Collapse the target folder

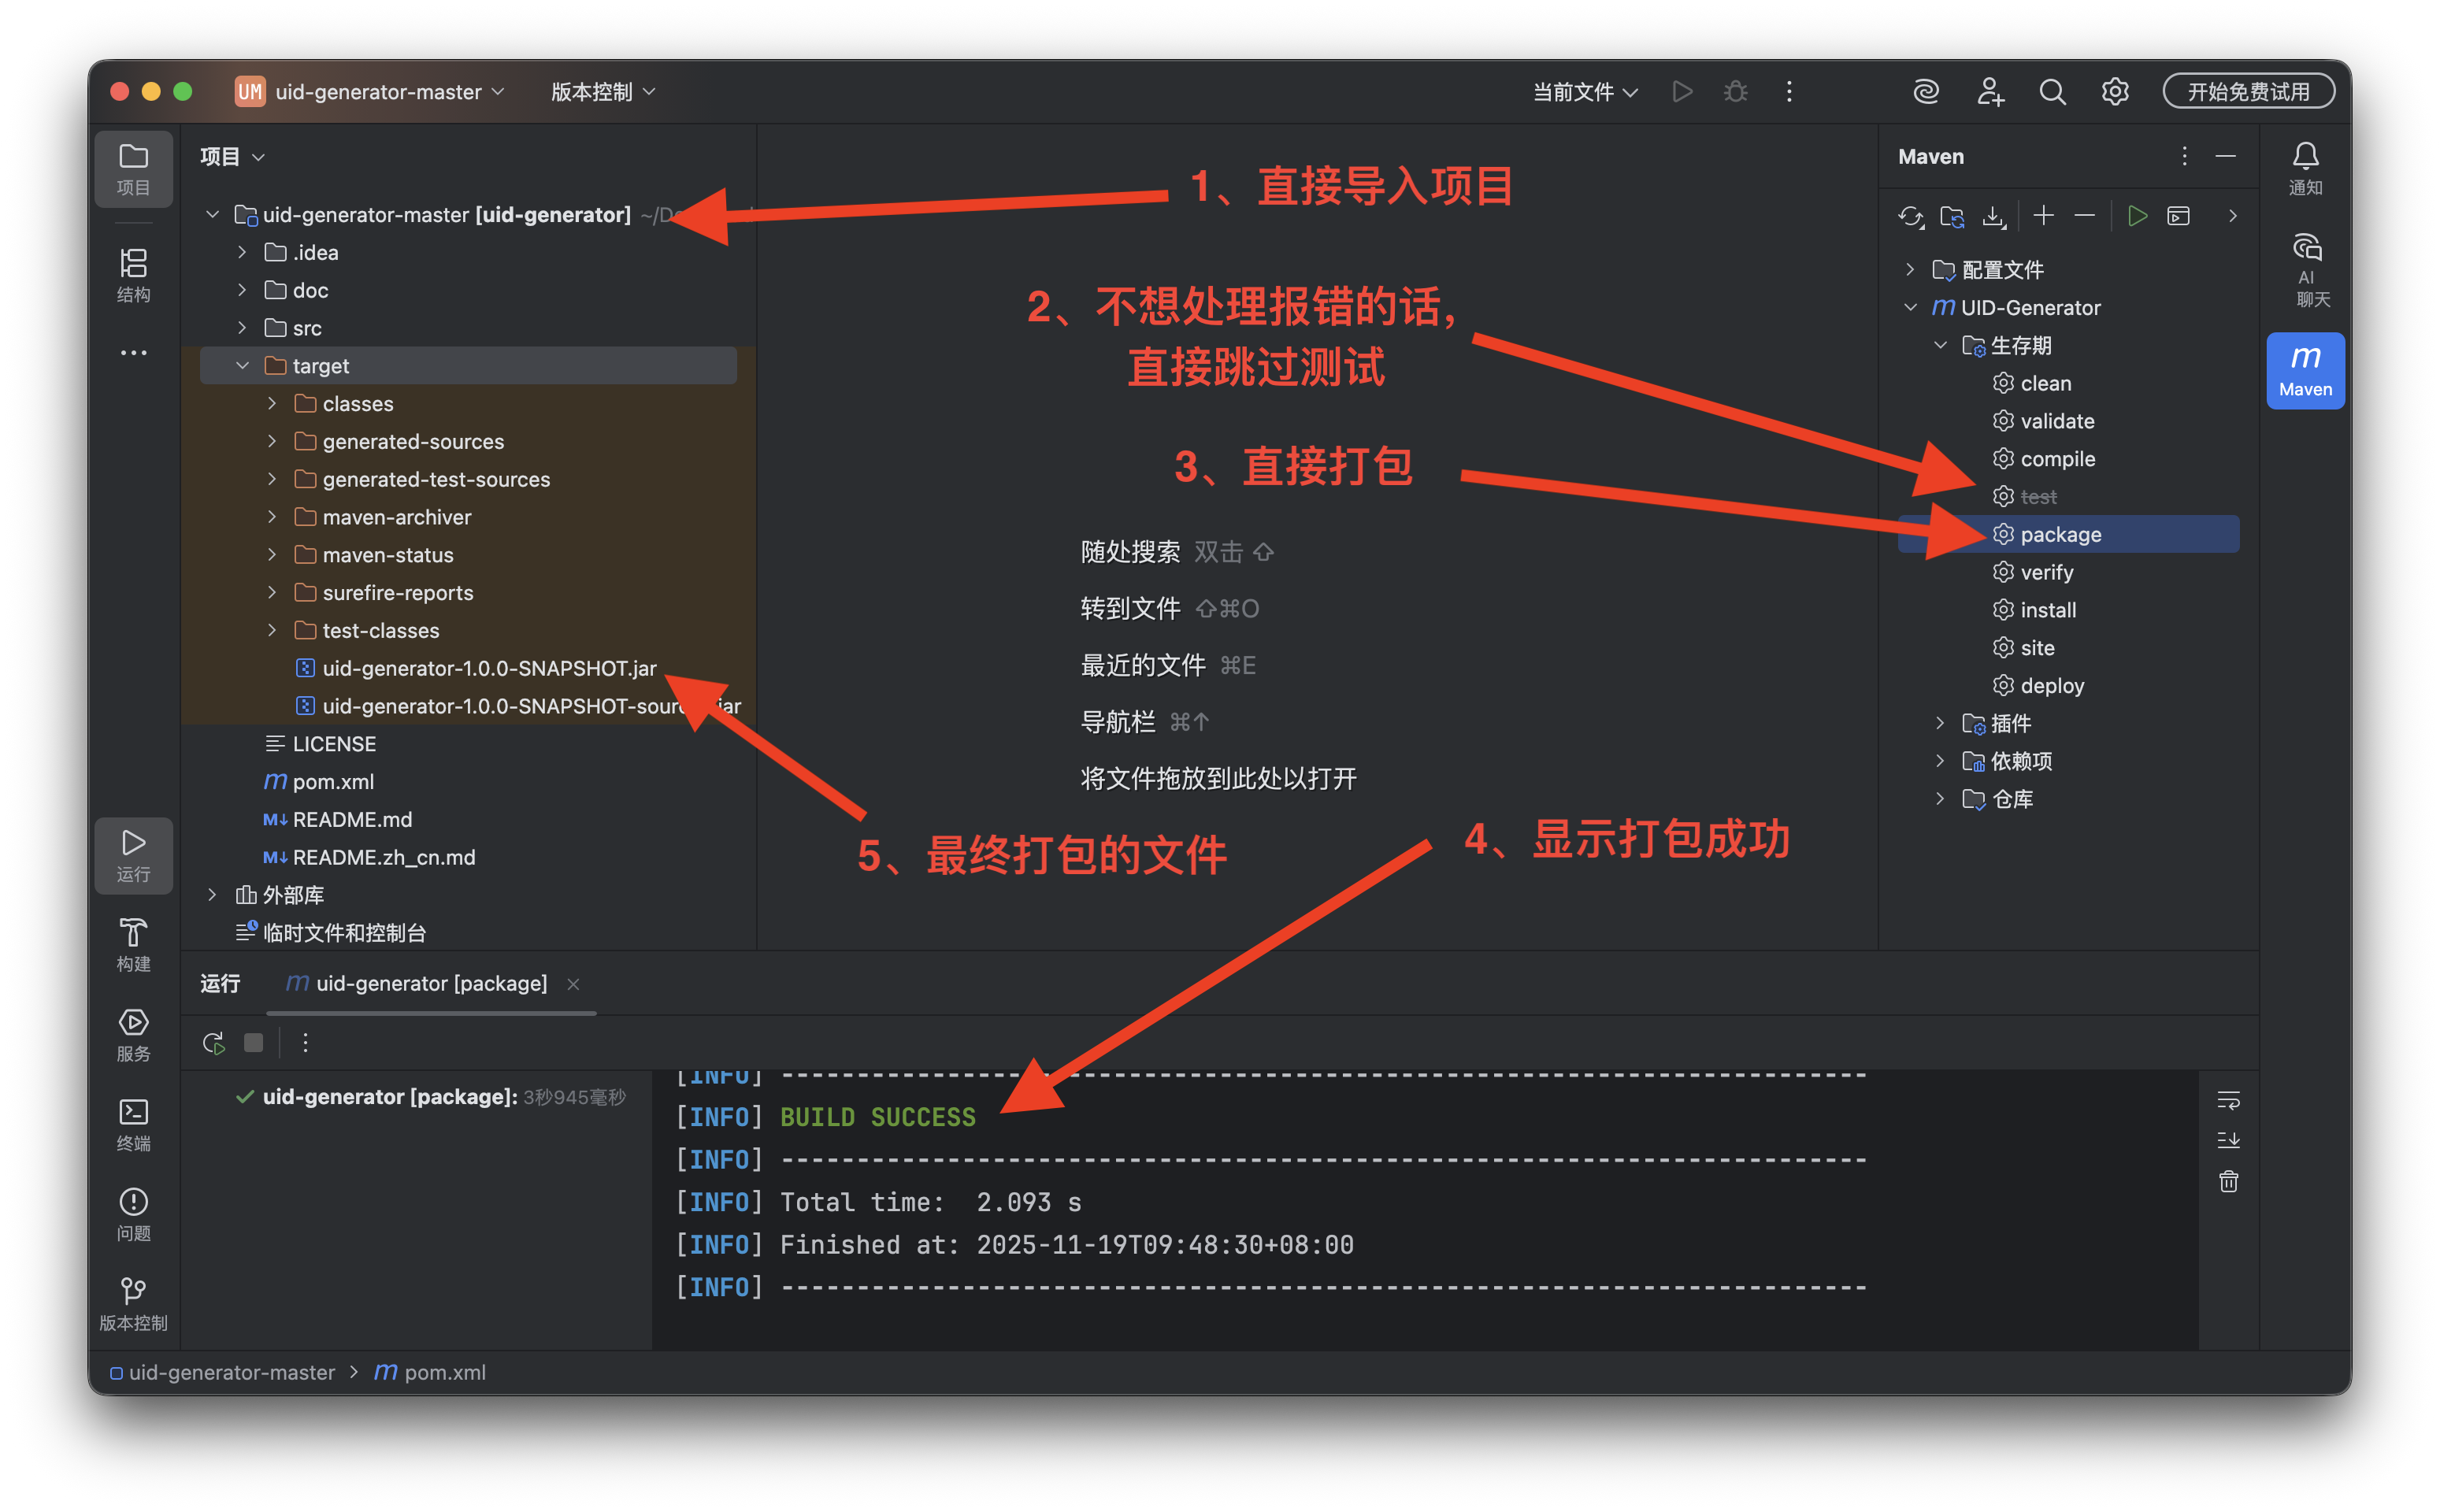pos(242,366)
